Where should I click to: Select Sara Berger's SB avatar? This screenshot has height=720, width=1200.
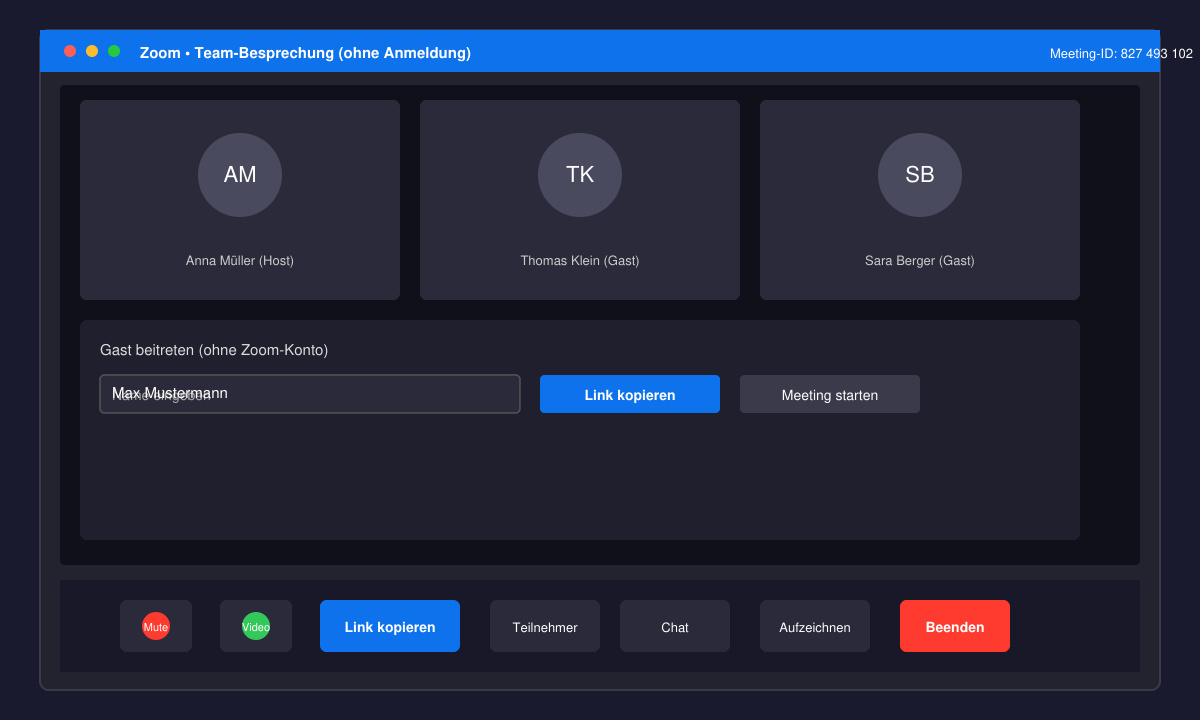920,175
